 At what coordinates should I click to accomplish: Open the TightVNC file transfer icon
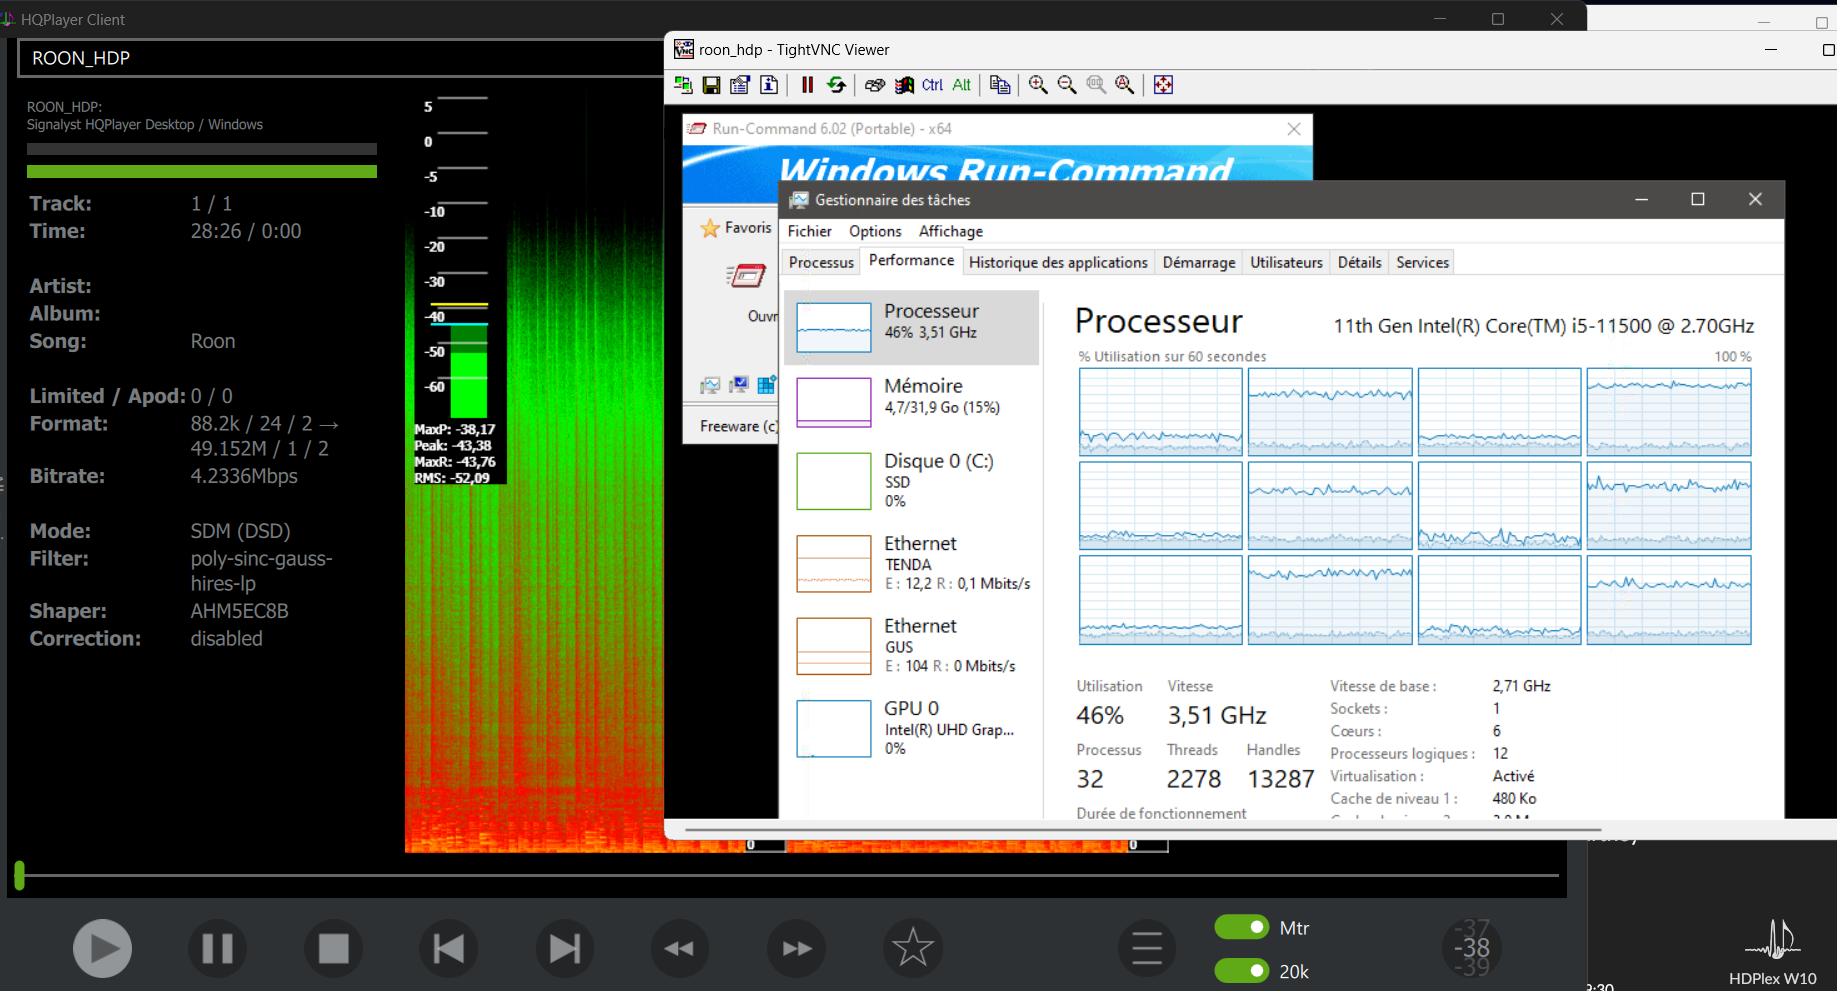pyautogui.click(x=999, y=85)
